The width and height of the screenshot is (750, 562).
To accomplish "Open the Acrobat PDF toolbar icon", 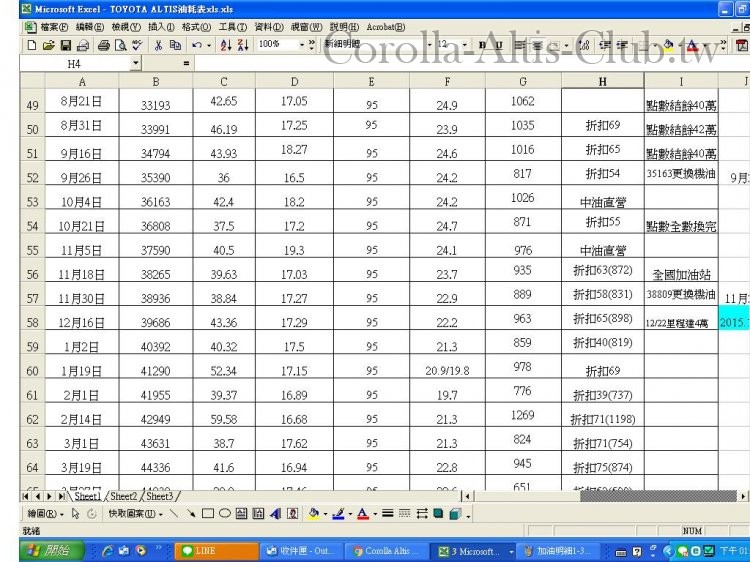I will [x=742, y=45].
